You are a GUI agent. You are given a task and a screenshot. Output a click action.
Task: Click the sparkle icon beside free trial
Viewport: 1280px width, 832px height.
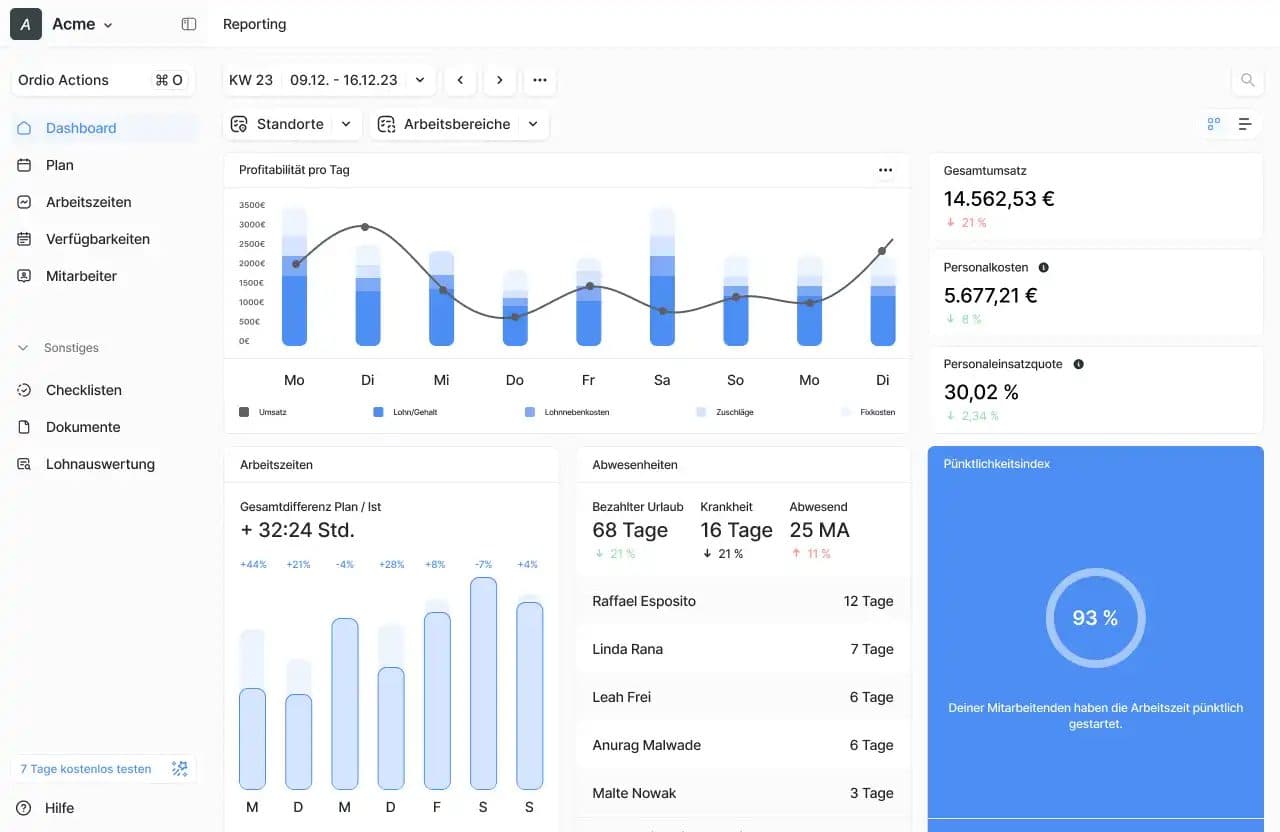click(180, 769)
